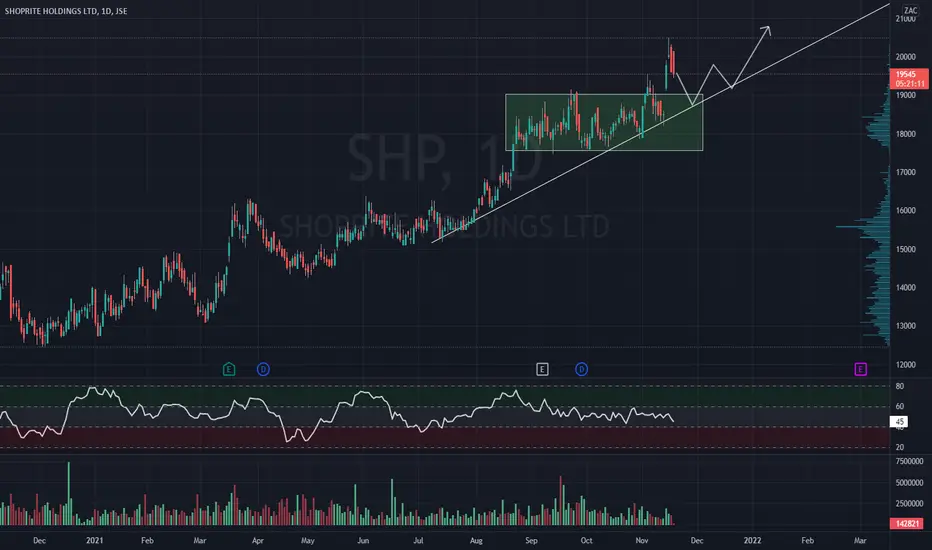The width and height of the screenshot is (932, 550).
Task: Click the 2021 label on time axis
Action: point(95,540)
